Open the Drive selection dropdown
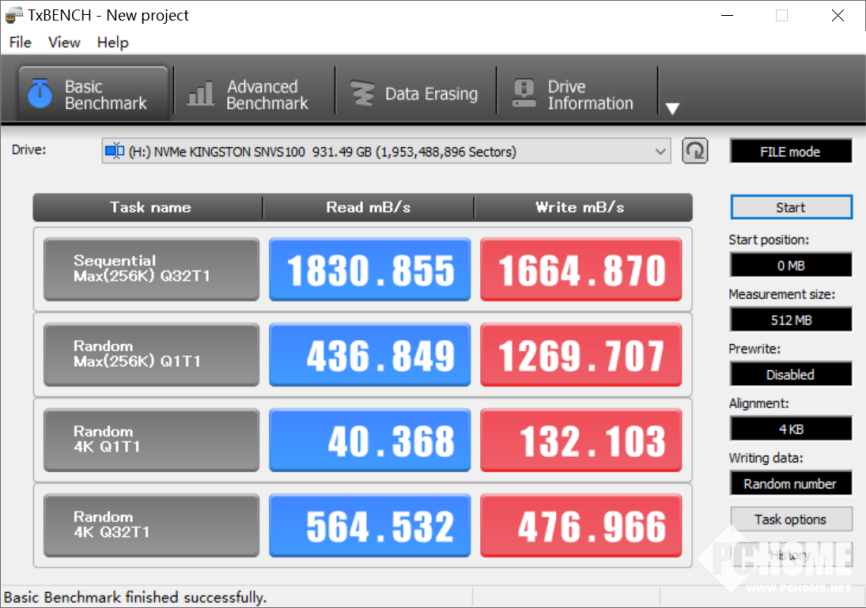Image resolution: width=866 pixels, height=608 pixels. (x=660, y=152)
